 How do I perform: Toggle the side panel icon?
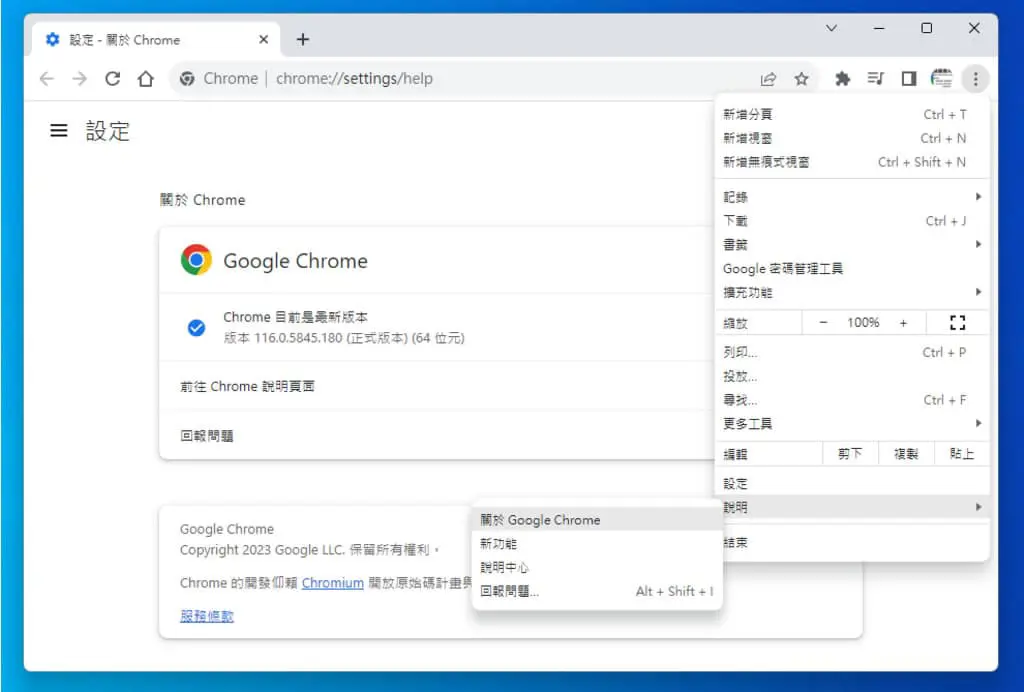[x=908, y=79]
